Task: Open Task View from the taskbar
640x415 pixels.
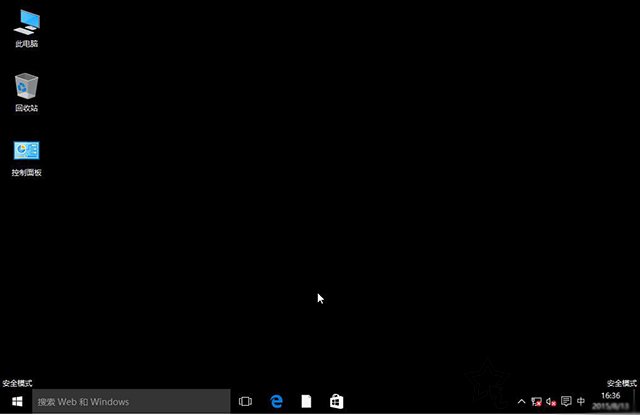Action: click(245, 402)
